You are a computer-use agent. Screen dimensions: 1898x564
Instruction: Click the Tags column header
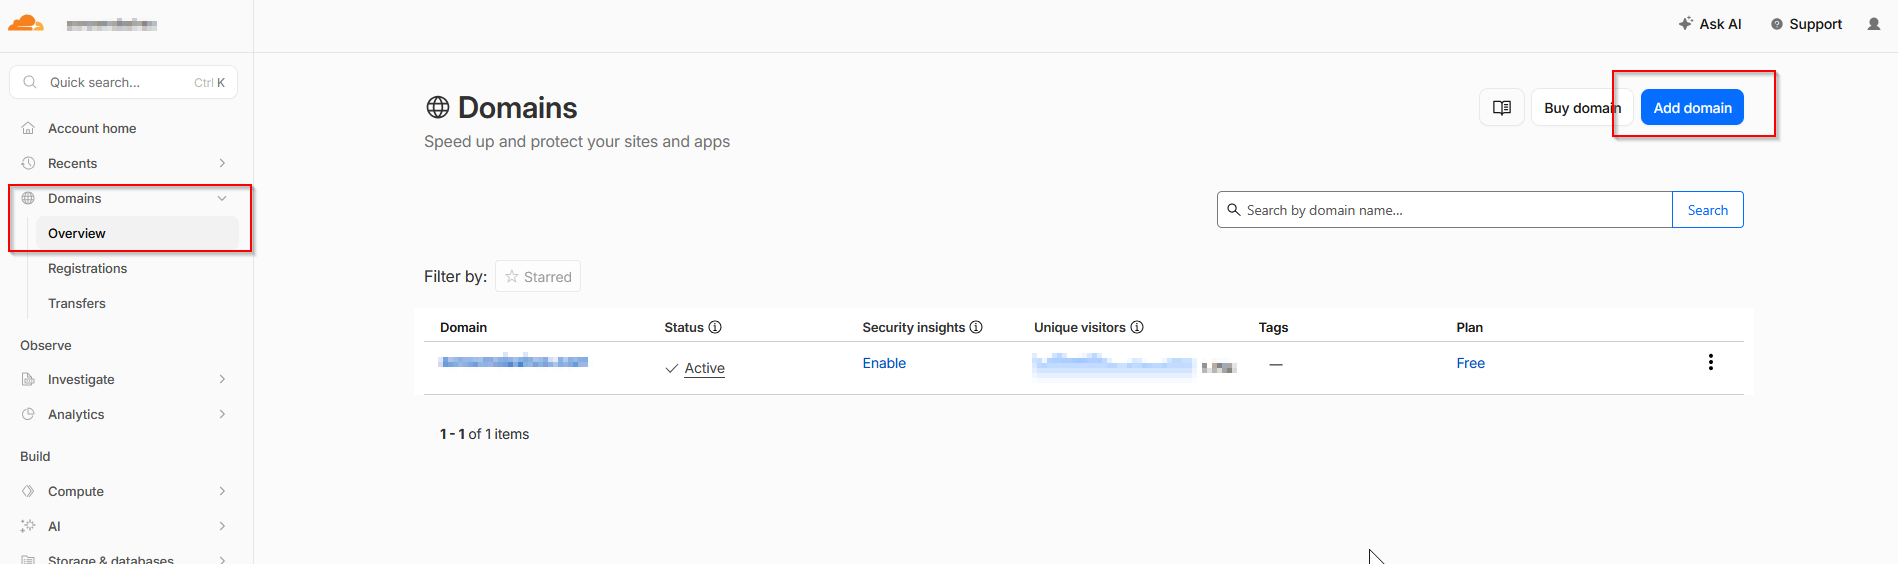coord(1273,327)
